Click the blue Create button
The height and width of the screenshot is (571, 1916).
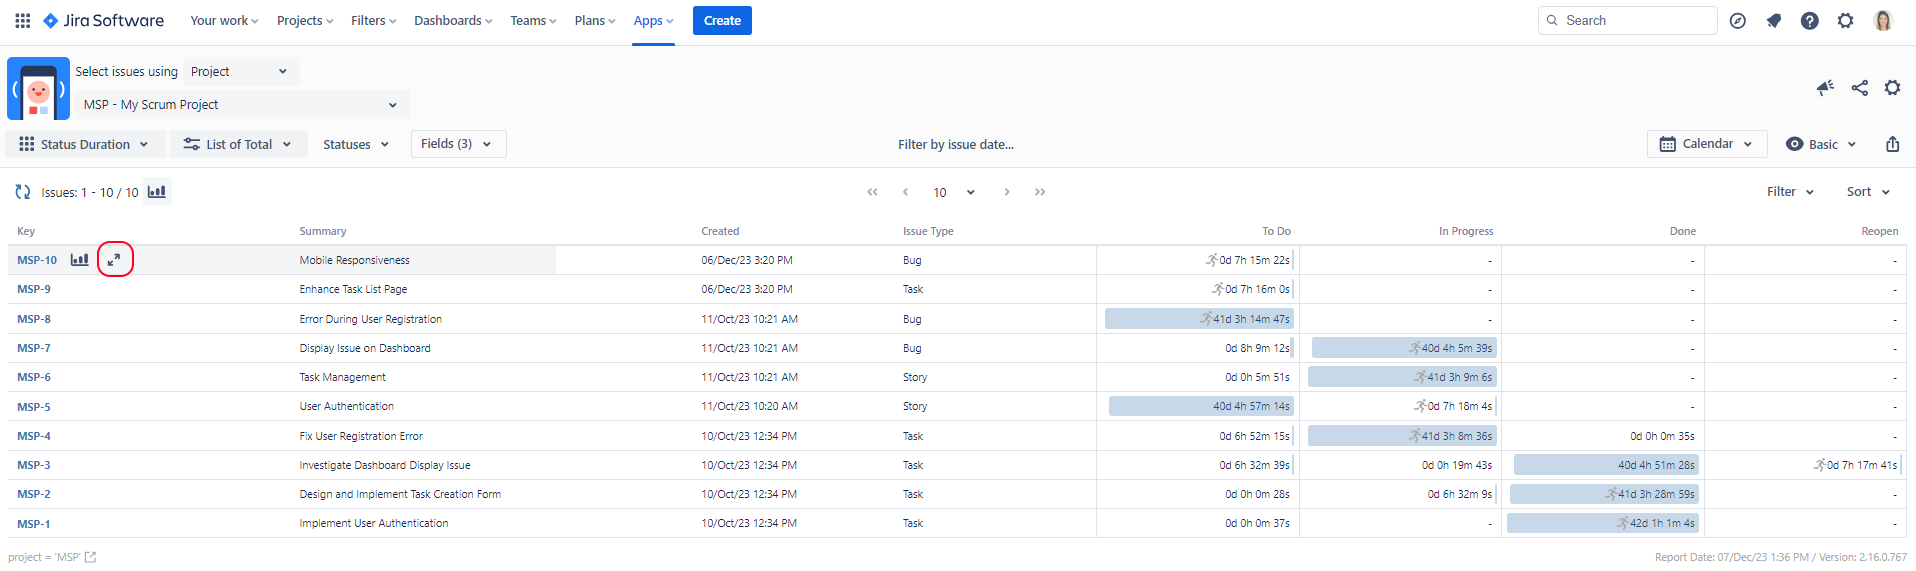point(722,21)
